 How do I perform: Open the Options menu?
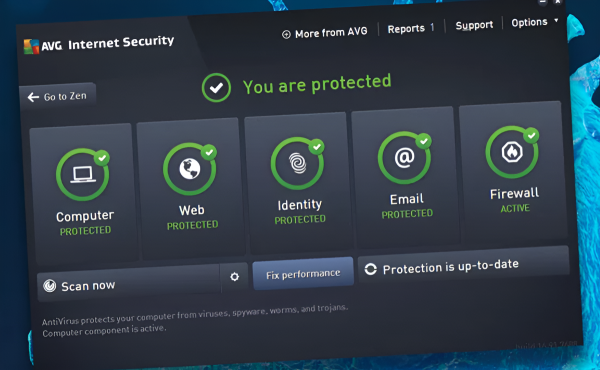530,22
